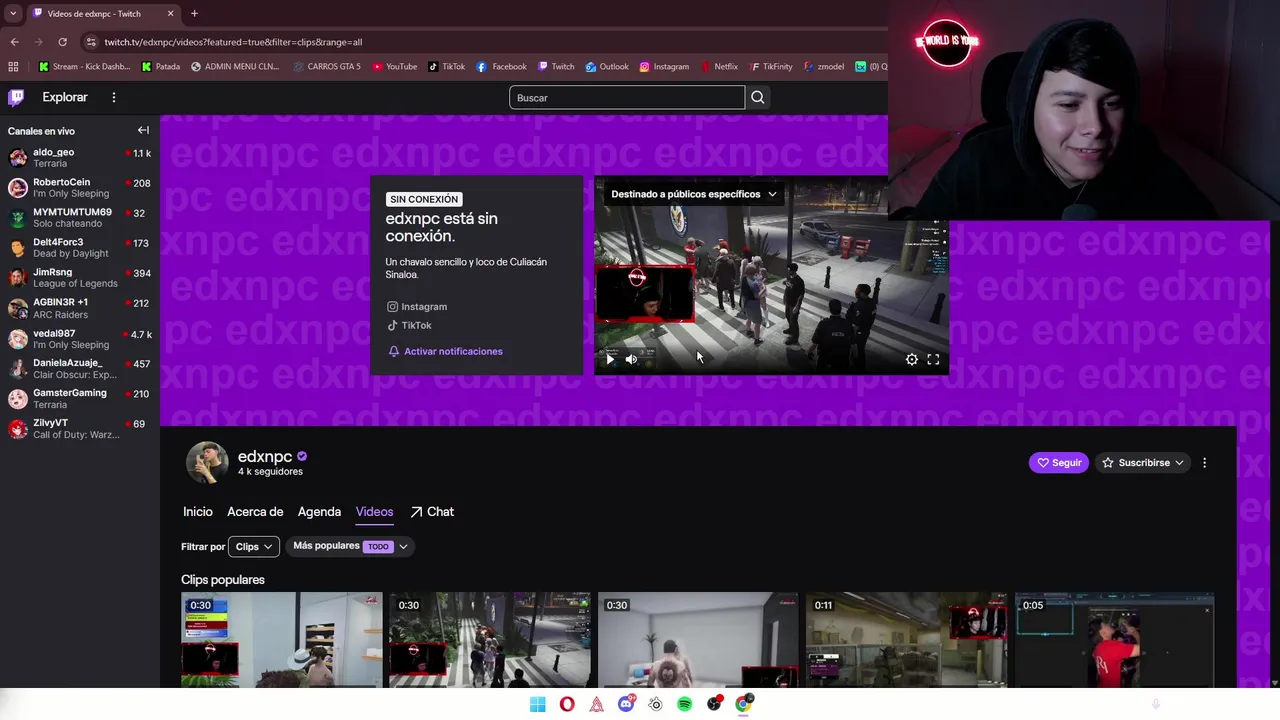Open the three-dot menu beside Explorar
This screenshot has height=720, width=1280.
(114, 97)
